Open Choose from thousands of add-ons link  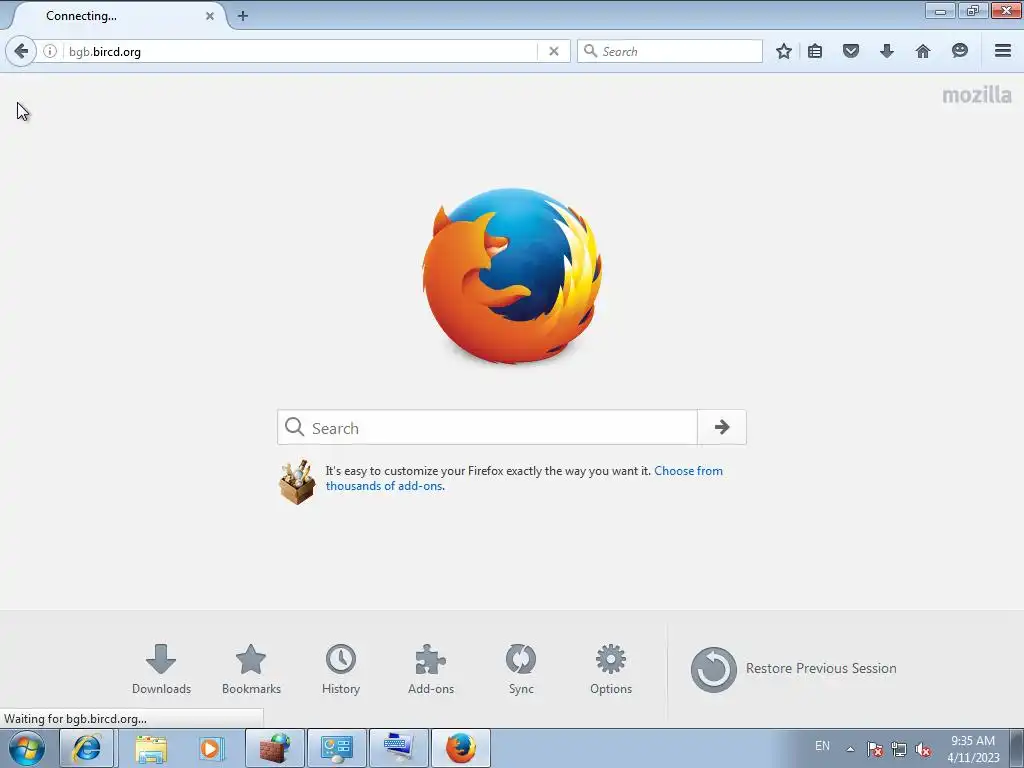point(524,478)
